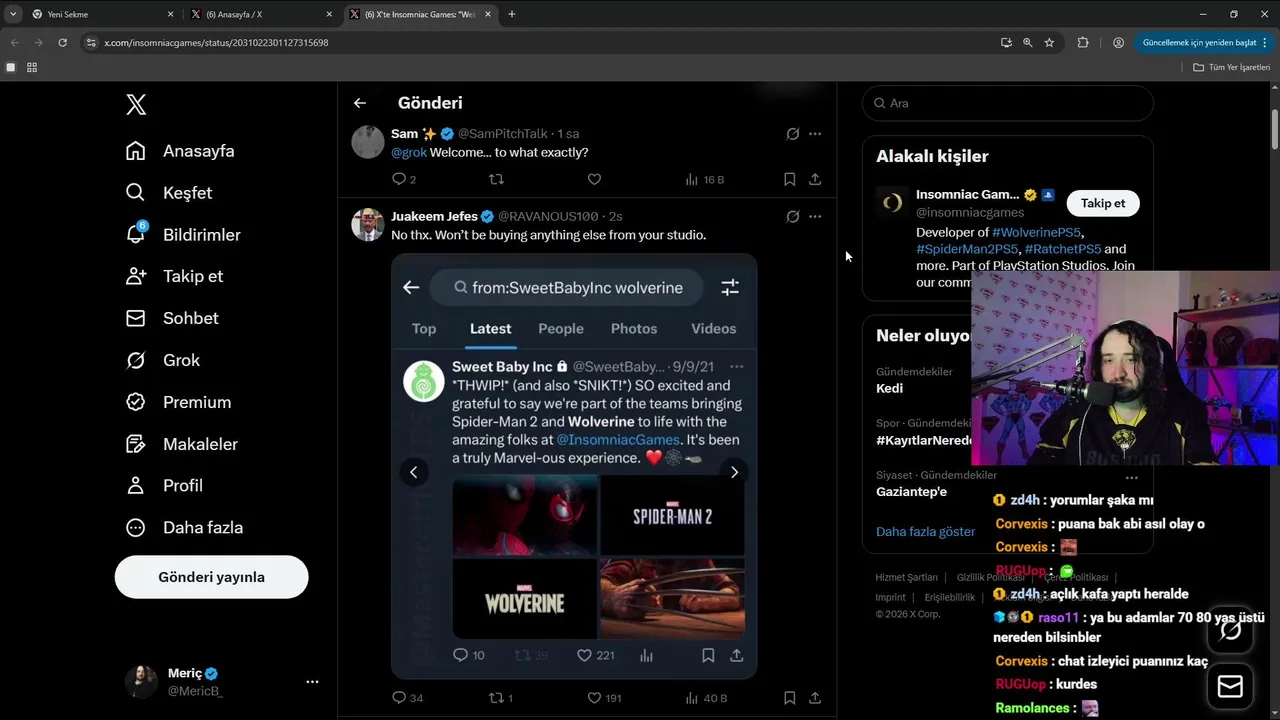Open the Chrome profile icon
This screenshot has height=720, width=1280.
tap(1118, 43)
